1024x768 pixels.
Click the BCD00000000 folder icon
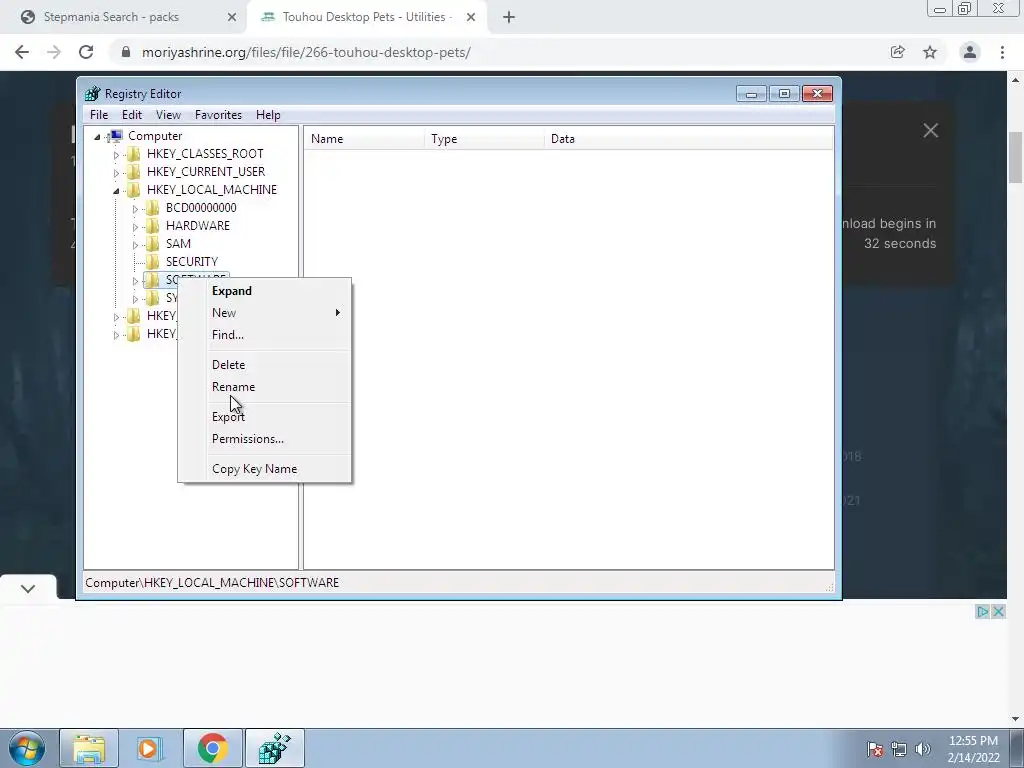coord(152,208)
